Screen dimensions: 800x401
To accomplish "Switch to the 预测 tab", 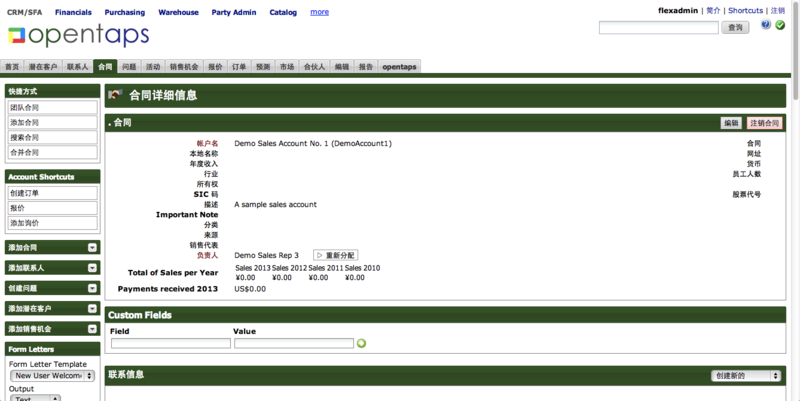I will tap(263, 67).
